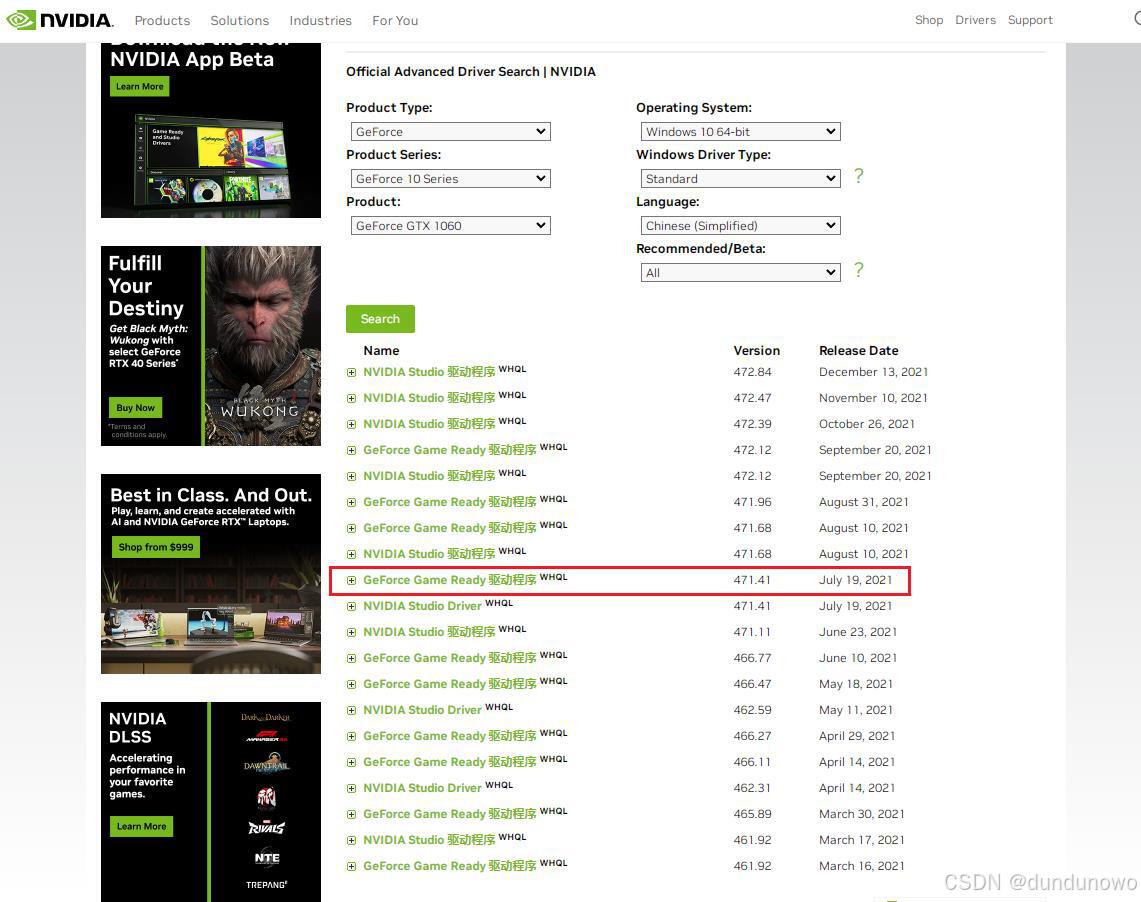
Task: Open NVIDIA Studio driver link dated December 13, 2021
Action: (429, 372)
